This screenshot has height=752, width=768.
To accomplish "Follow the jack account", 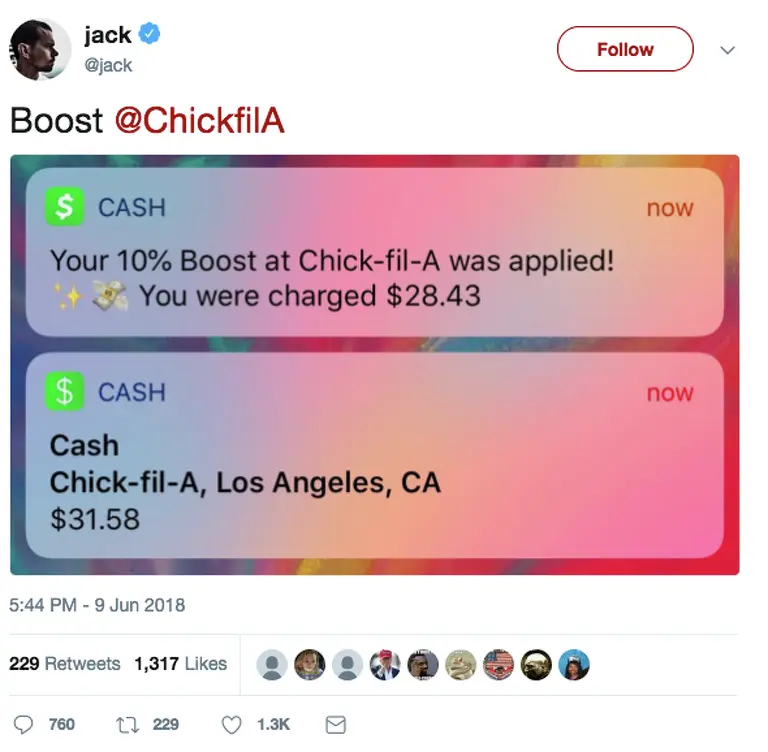I will (x=625, y=49).
